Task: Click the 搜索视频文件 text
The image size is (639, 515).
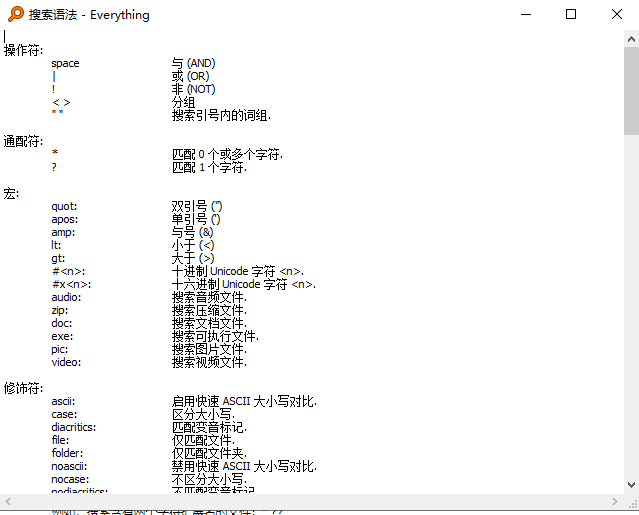Action: click(x=209, y=362)
